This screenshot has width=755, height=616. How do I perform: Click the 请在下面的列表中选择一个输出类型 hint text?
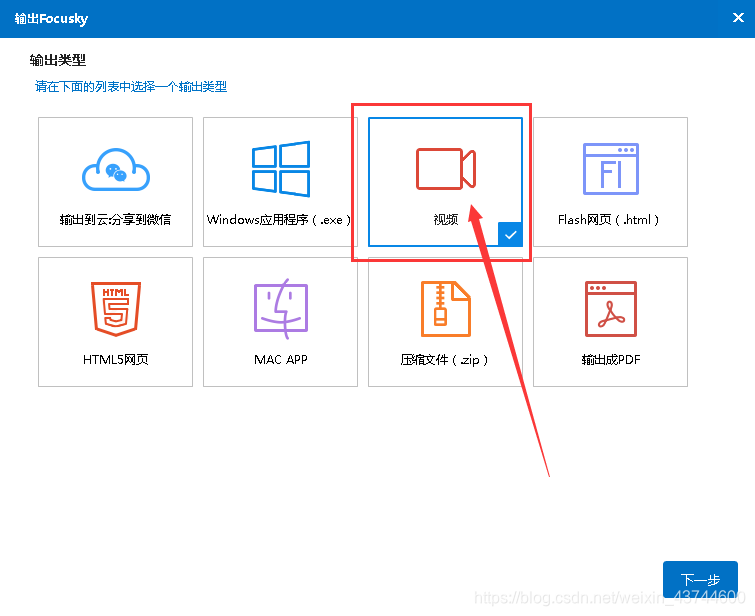pyautogui.click(x=130, y=87)
